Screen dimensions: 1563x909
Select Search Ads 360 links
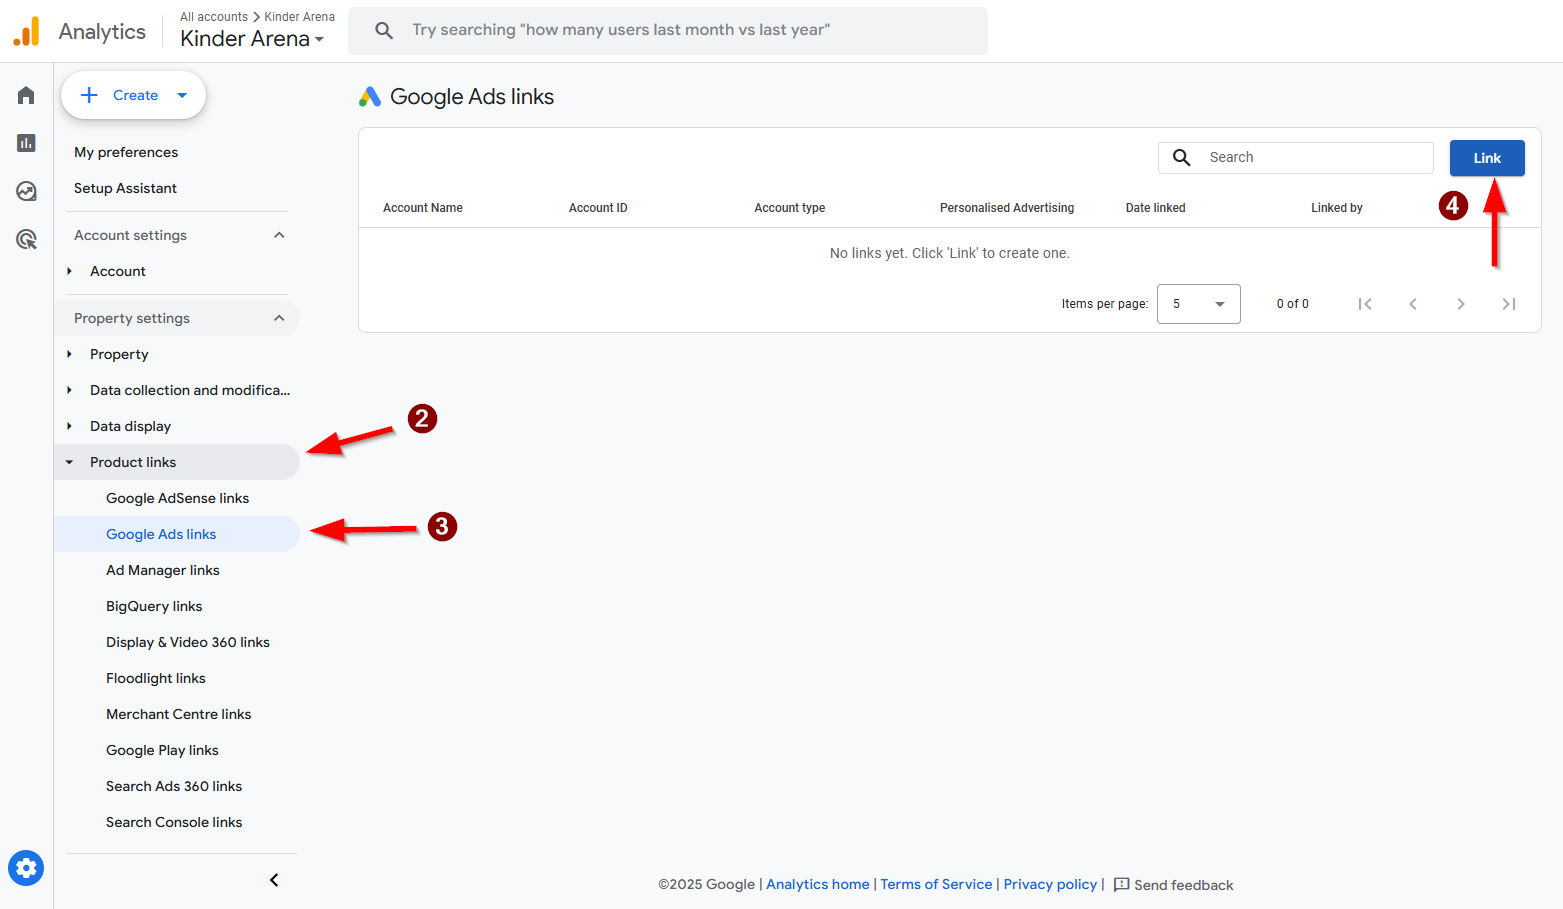(174, 786)
